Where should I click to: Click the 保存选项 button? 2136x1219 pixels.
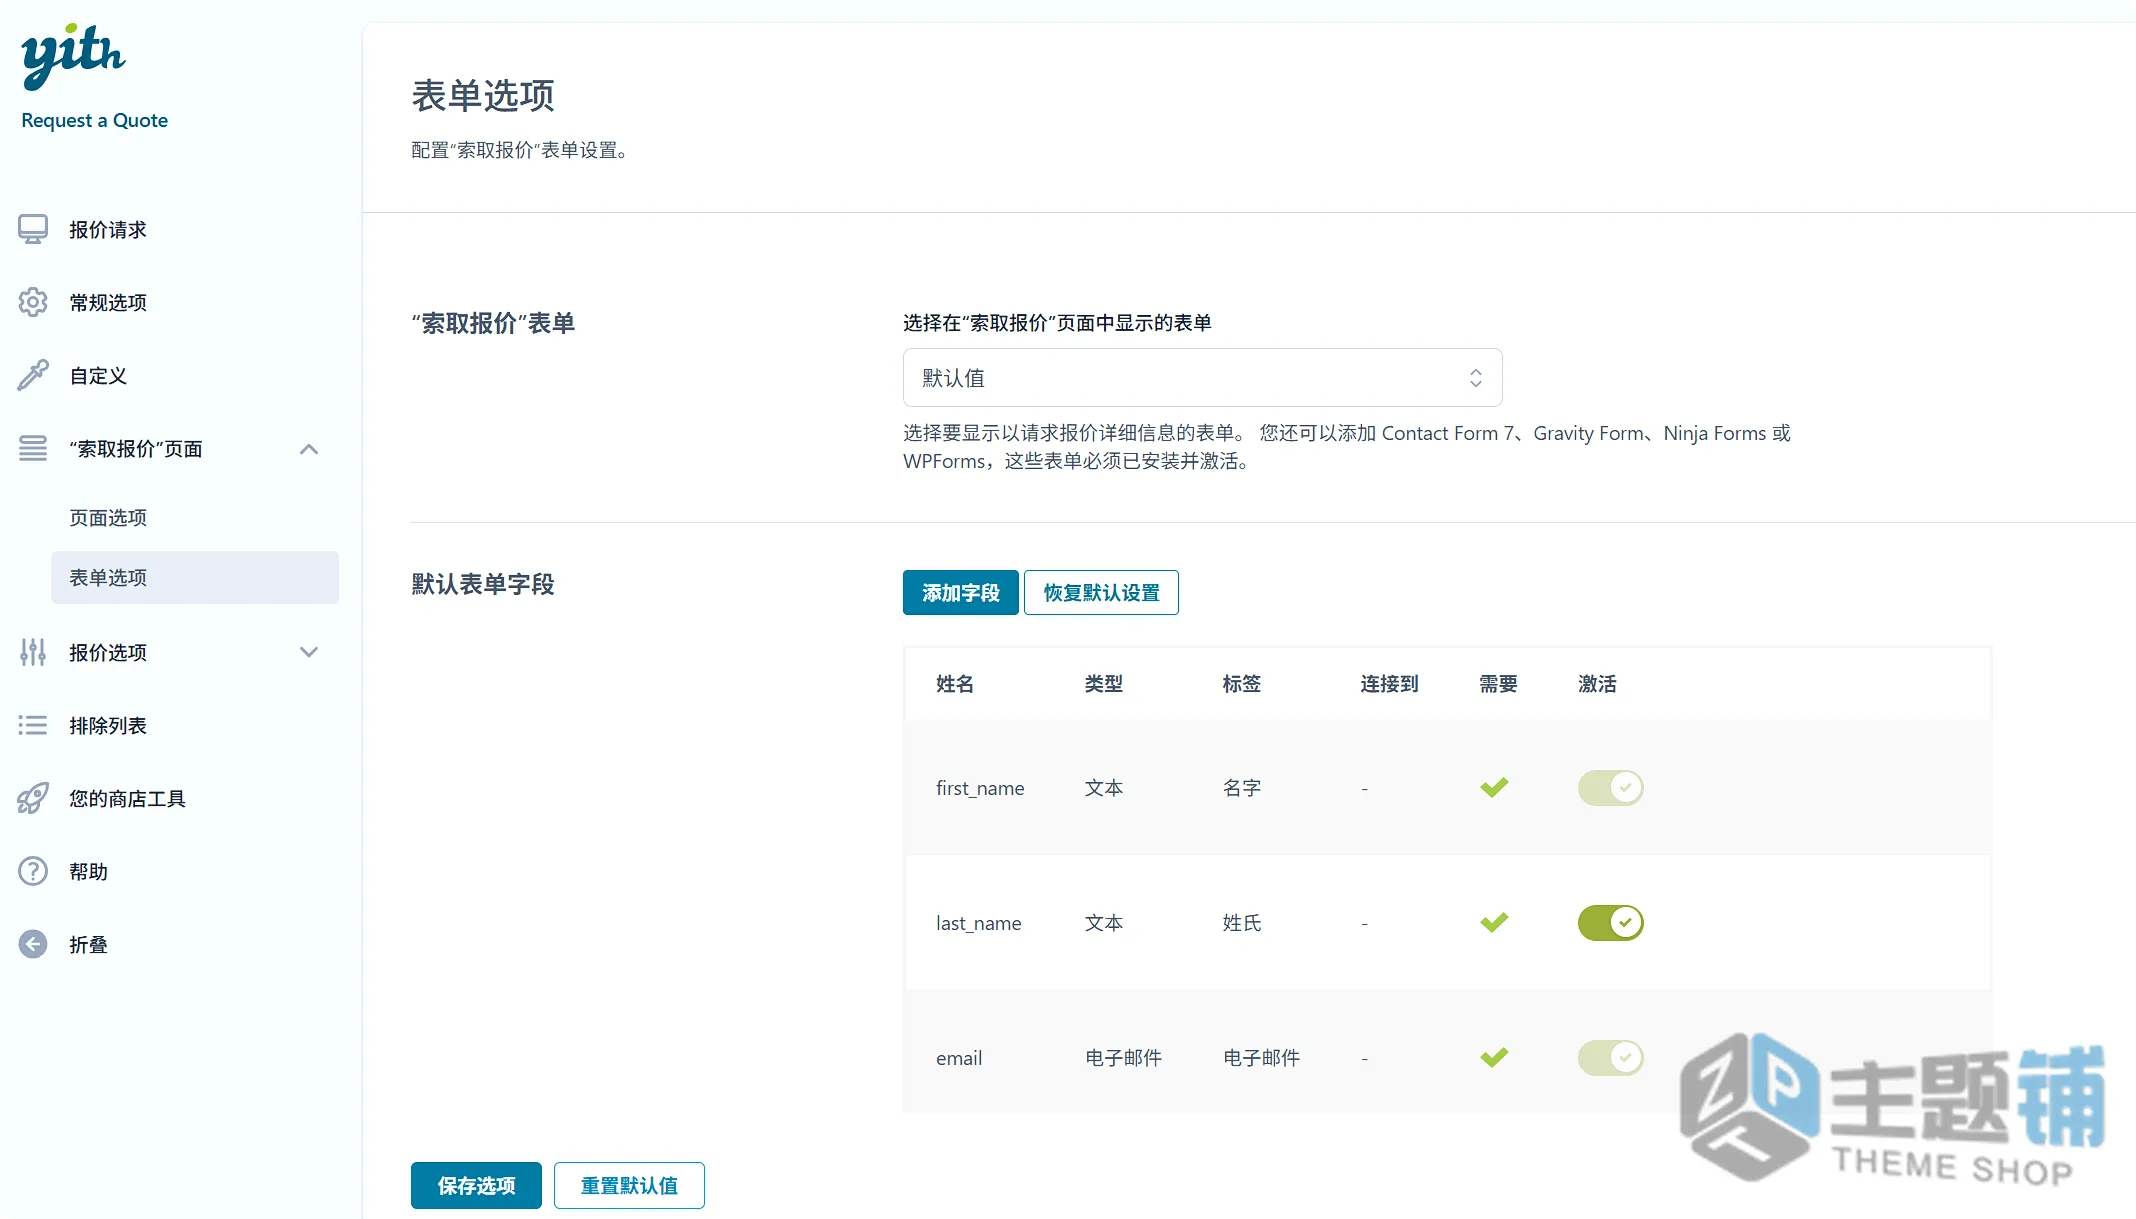point(476,1186)
